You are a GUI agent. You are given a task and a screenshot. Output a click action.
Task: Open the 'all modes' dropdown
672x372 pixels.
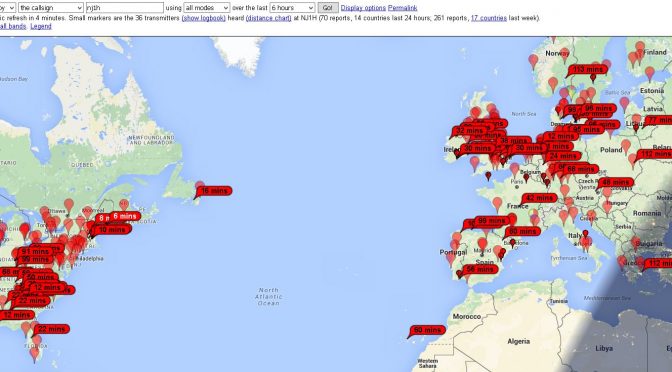[207, 8]
